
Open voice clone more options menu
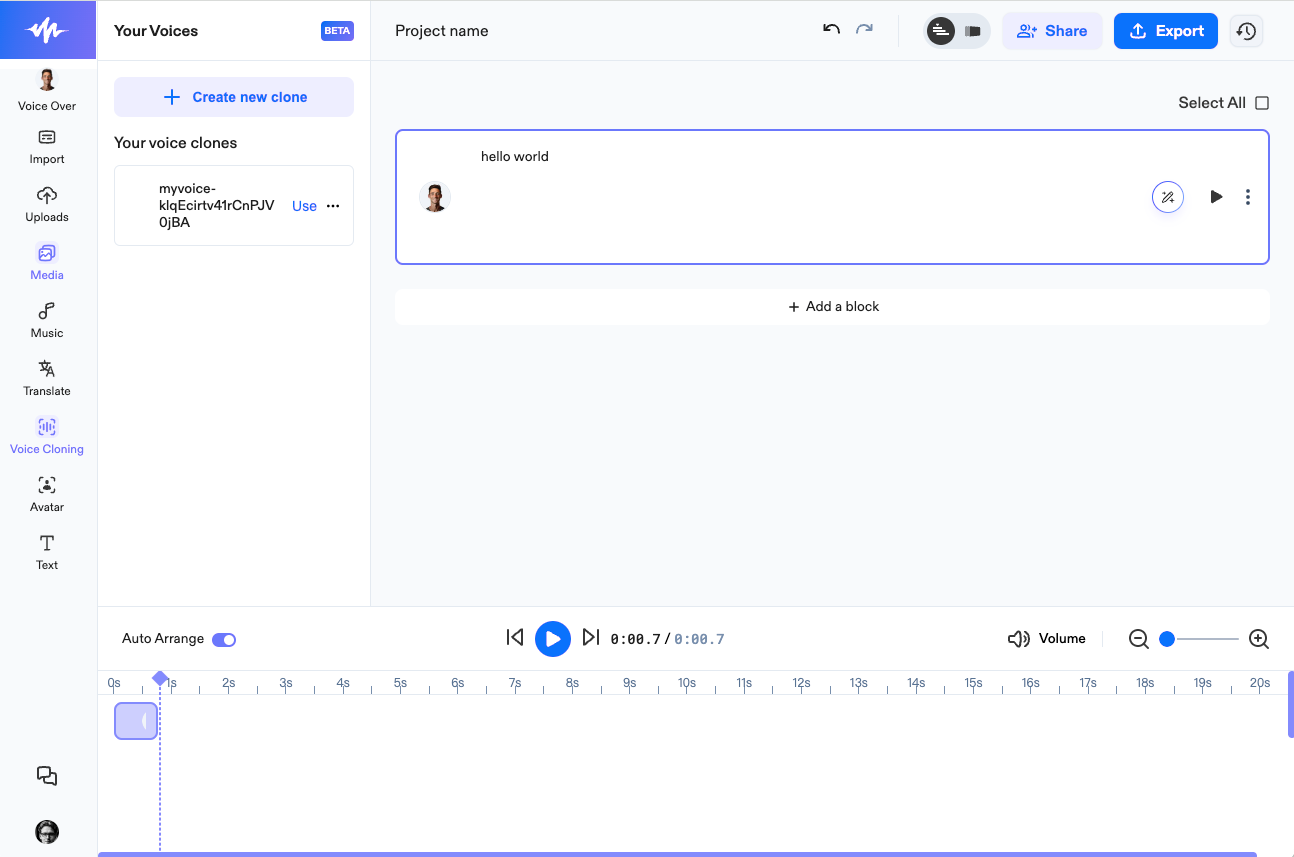(333, 206)
